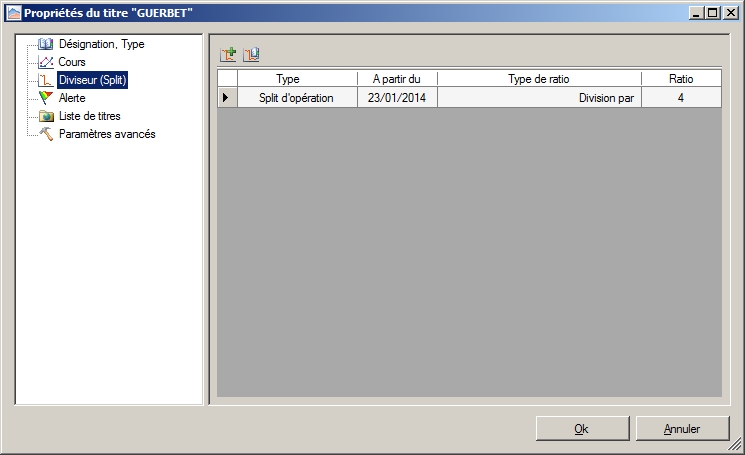Close the Propriétés du titre dialog

pyautogui.click(x=730, y=13)
